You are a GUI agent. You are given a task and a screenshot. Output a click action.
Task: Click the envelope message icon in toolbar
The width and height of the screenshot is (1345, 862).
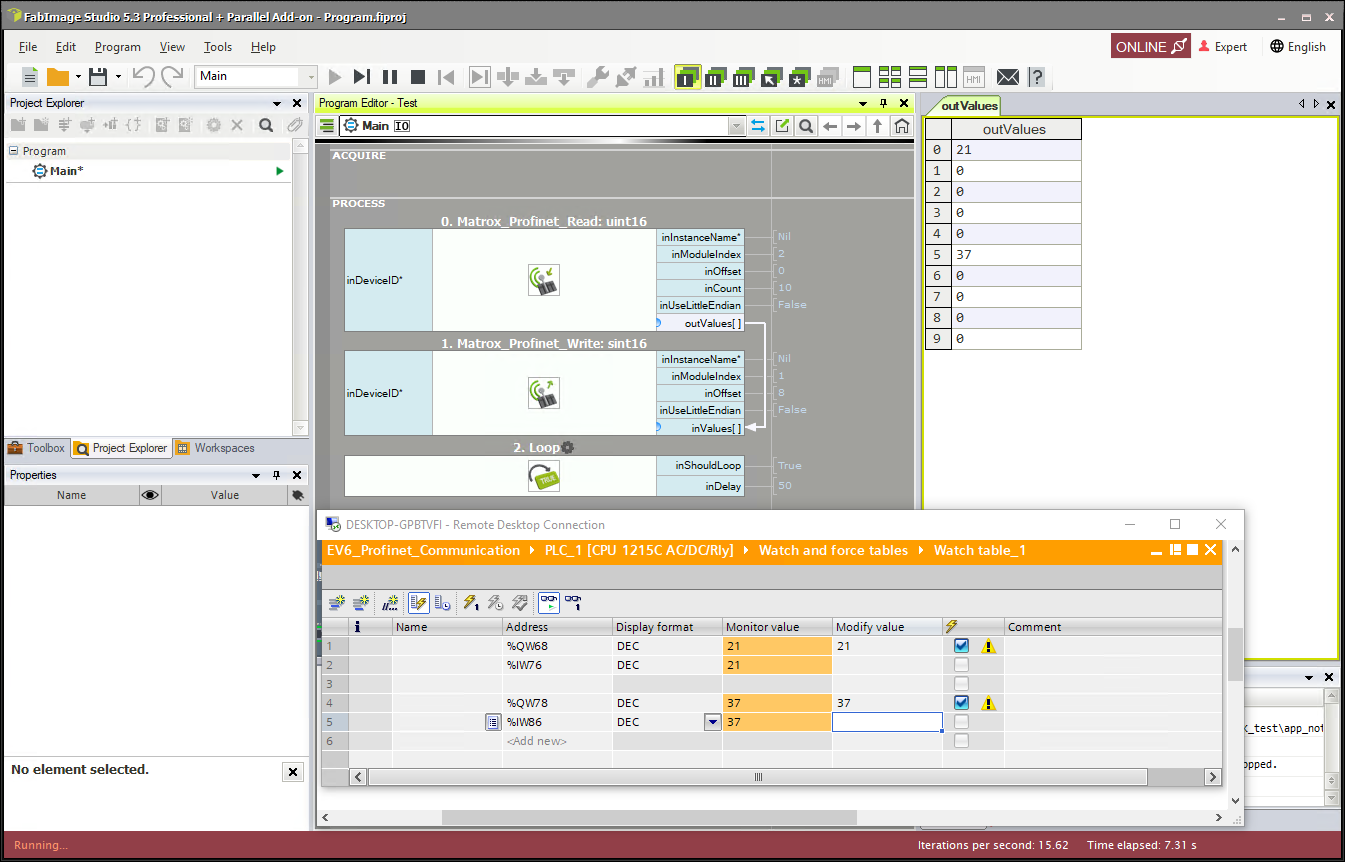point(1008,77)
